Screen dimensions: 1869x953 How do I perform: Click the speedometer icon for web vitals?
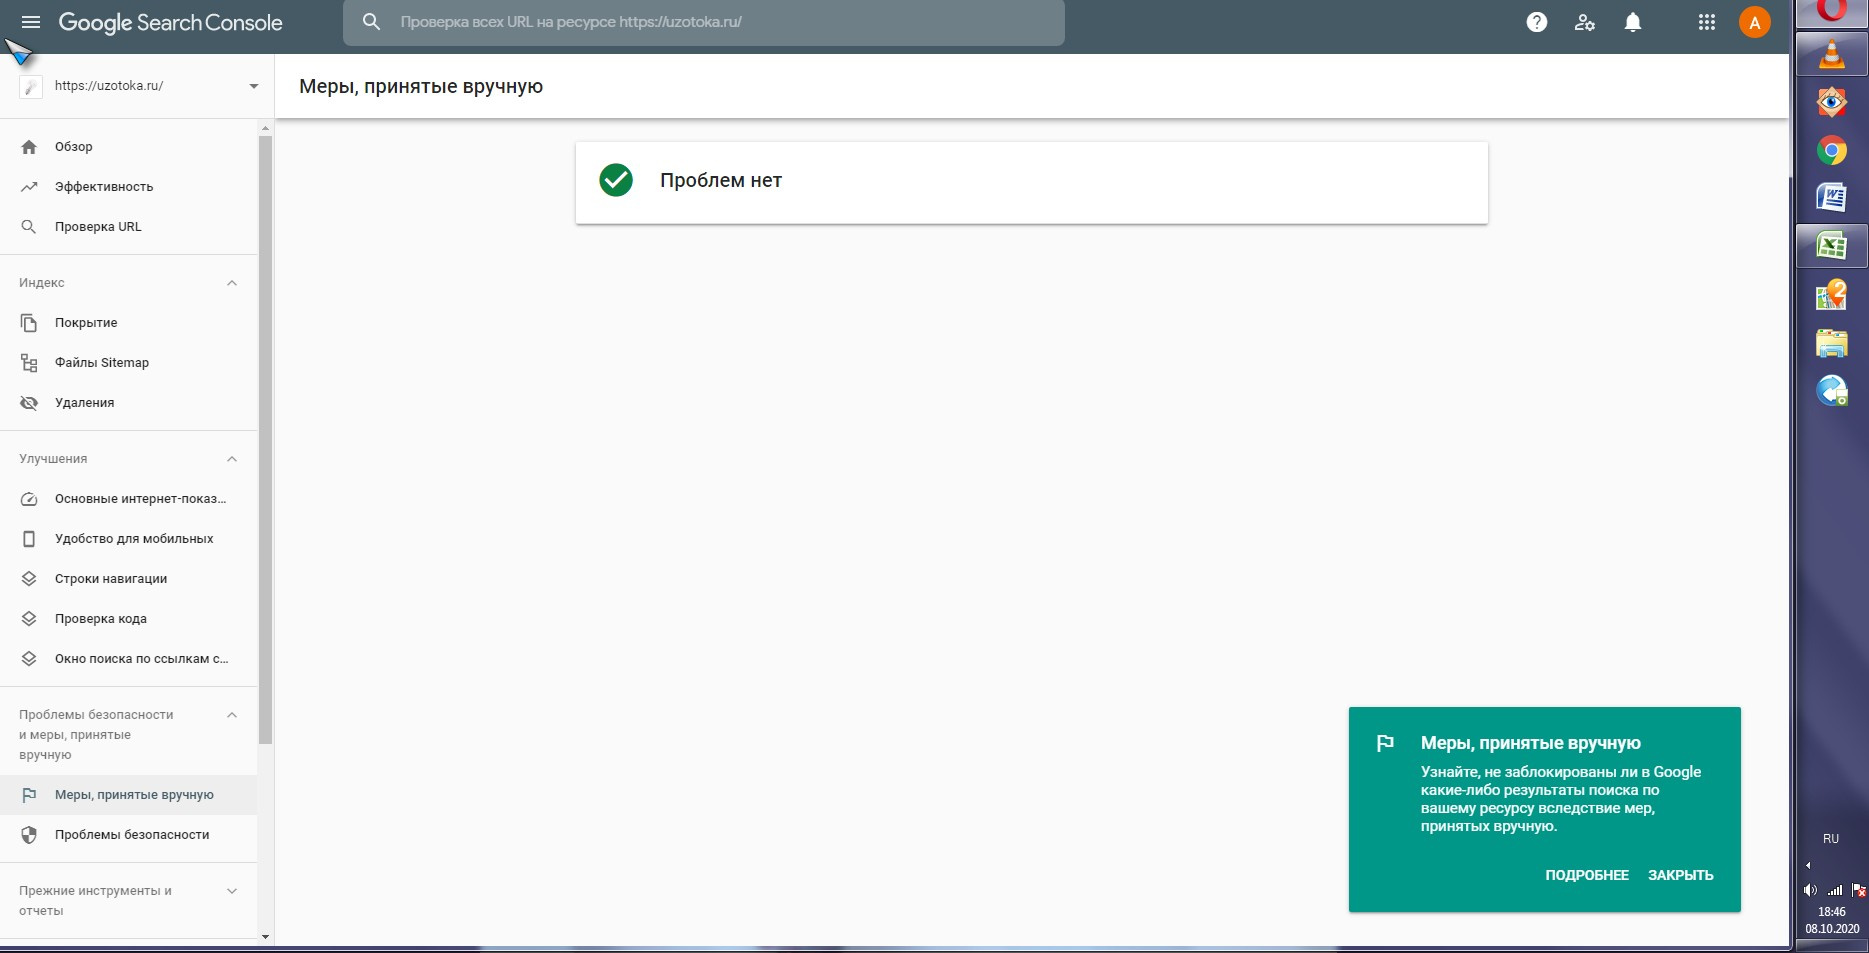pyautogui.click(x=29, y=499)
